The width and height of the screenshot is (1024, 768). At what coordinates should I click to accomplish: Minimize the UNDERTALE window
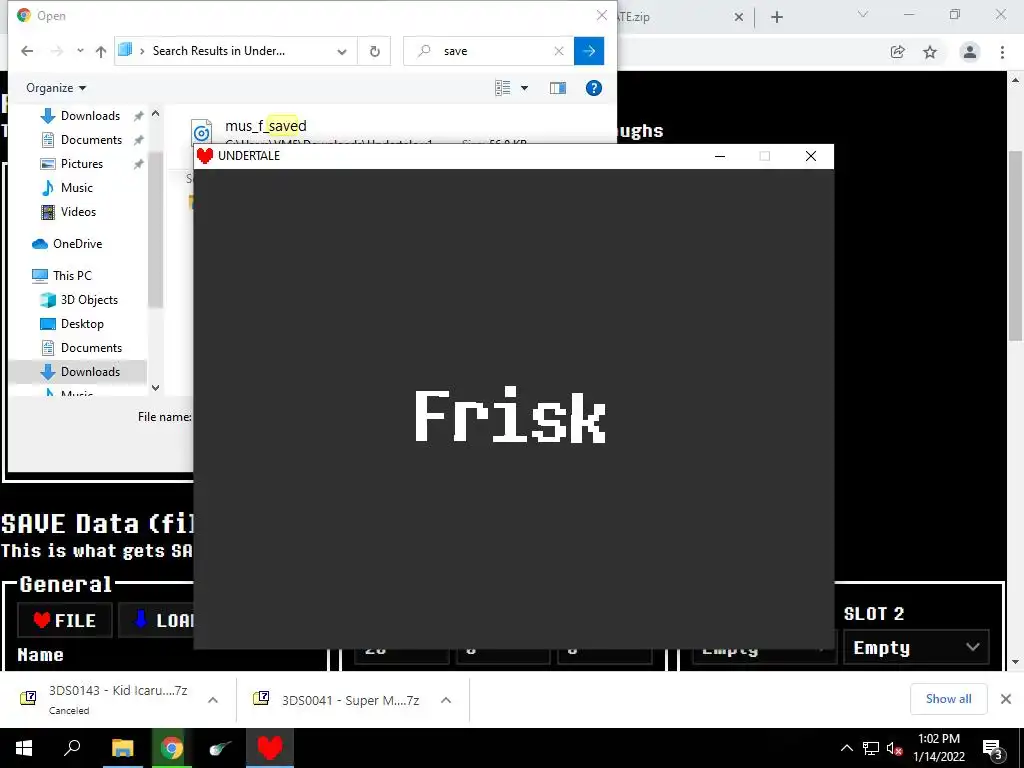click(720, 156)
